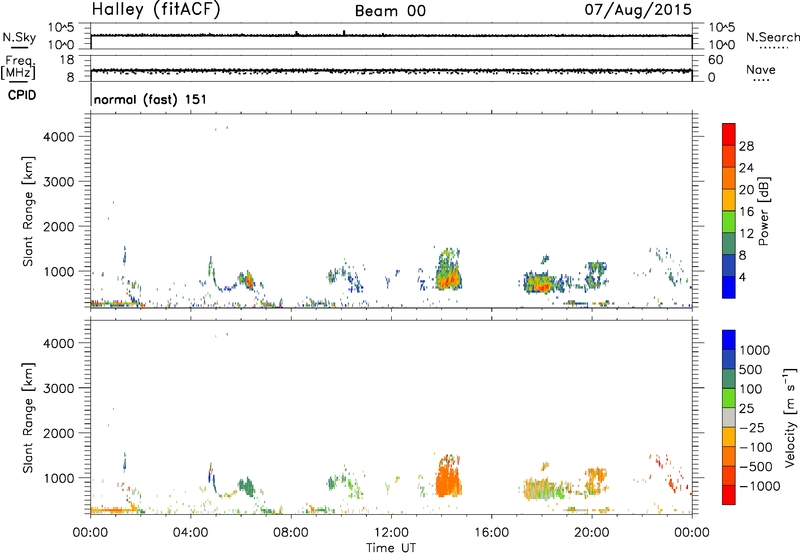Click the 'N.Search' legend label

click(x=772, y=37)
